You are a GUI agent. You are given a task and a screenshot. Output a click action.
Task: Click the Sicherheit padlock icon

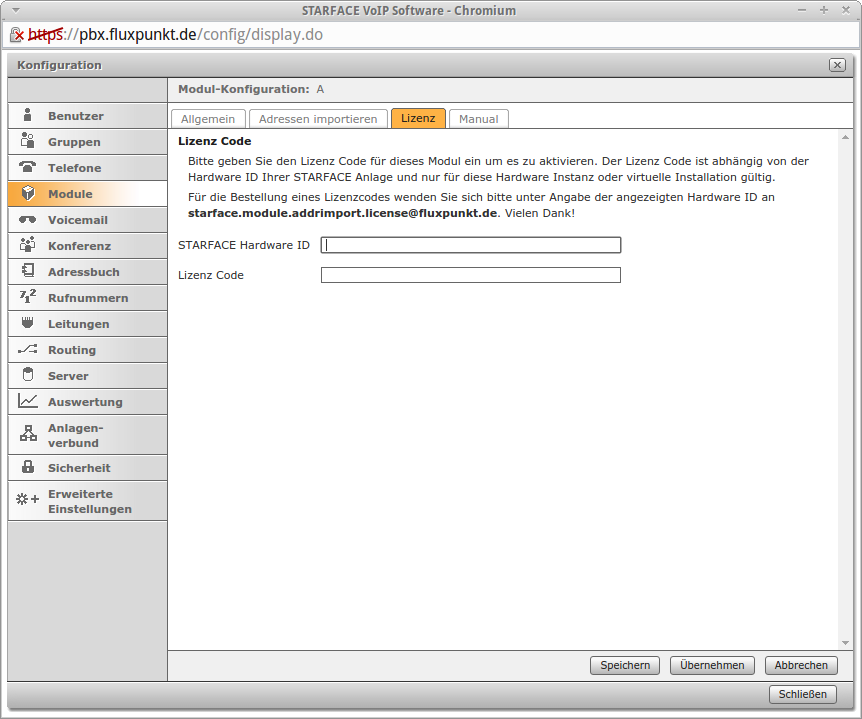point(27,467)
